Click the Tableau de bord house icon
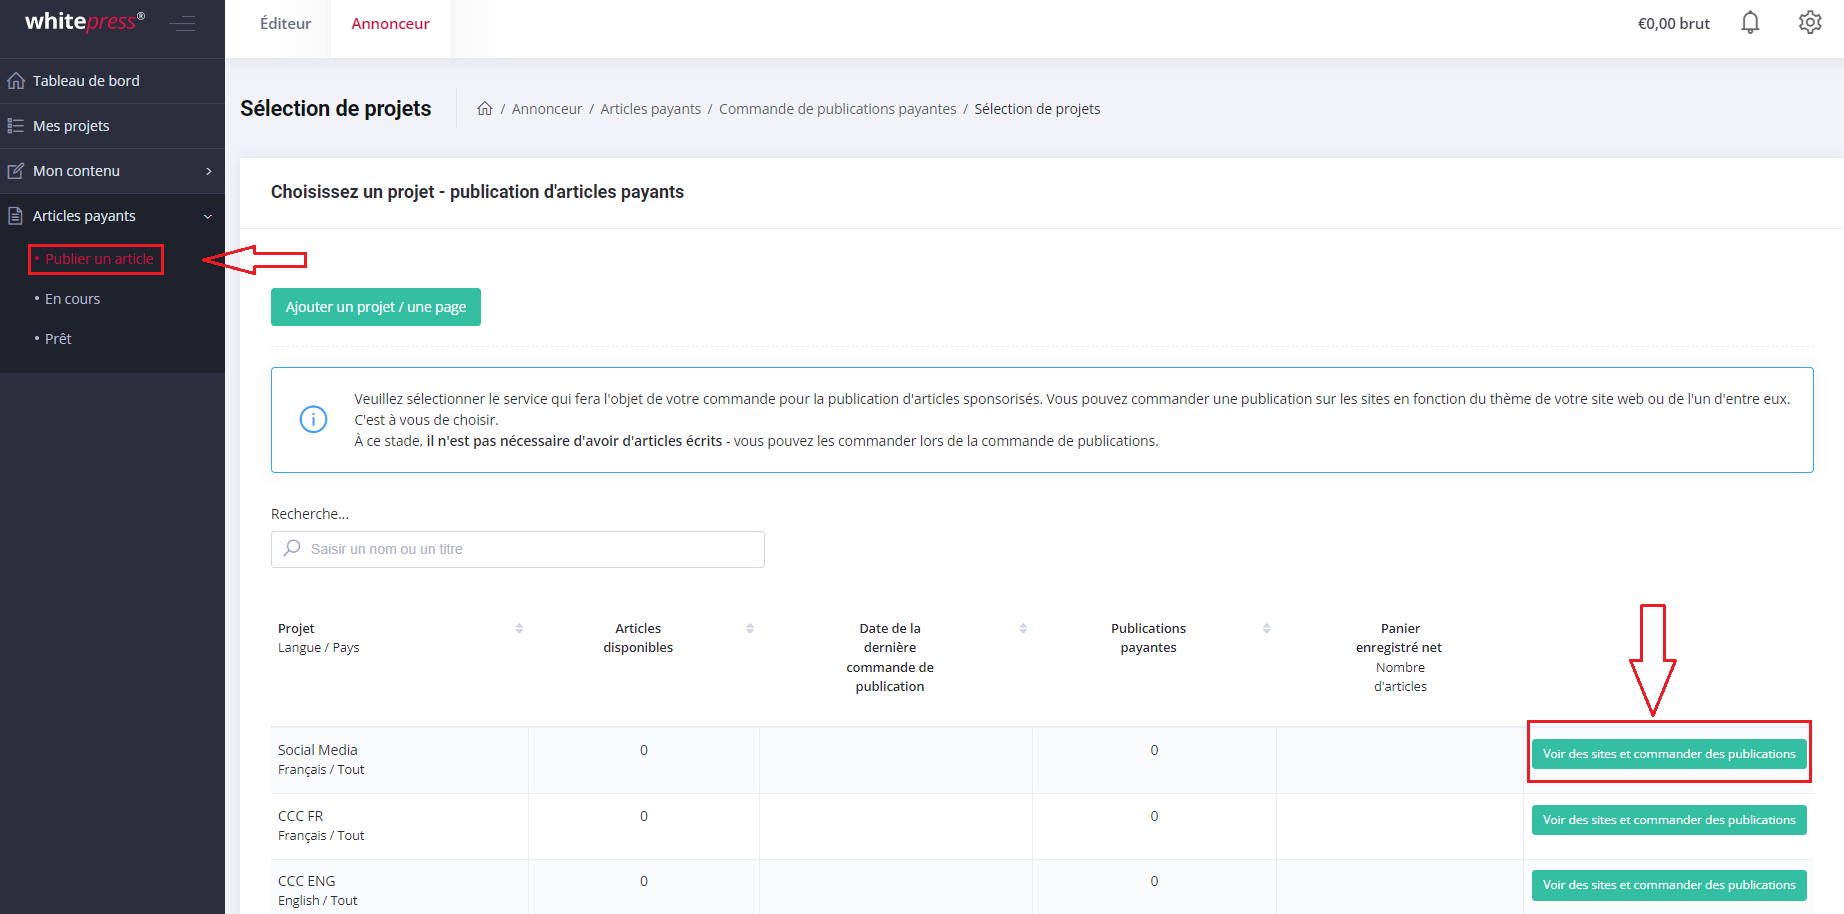 click(x=16, y=81)
